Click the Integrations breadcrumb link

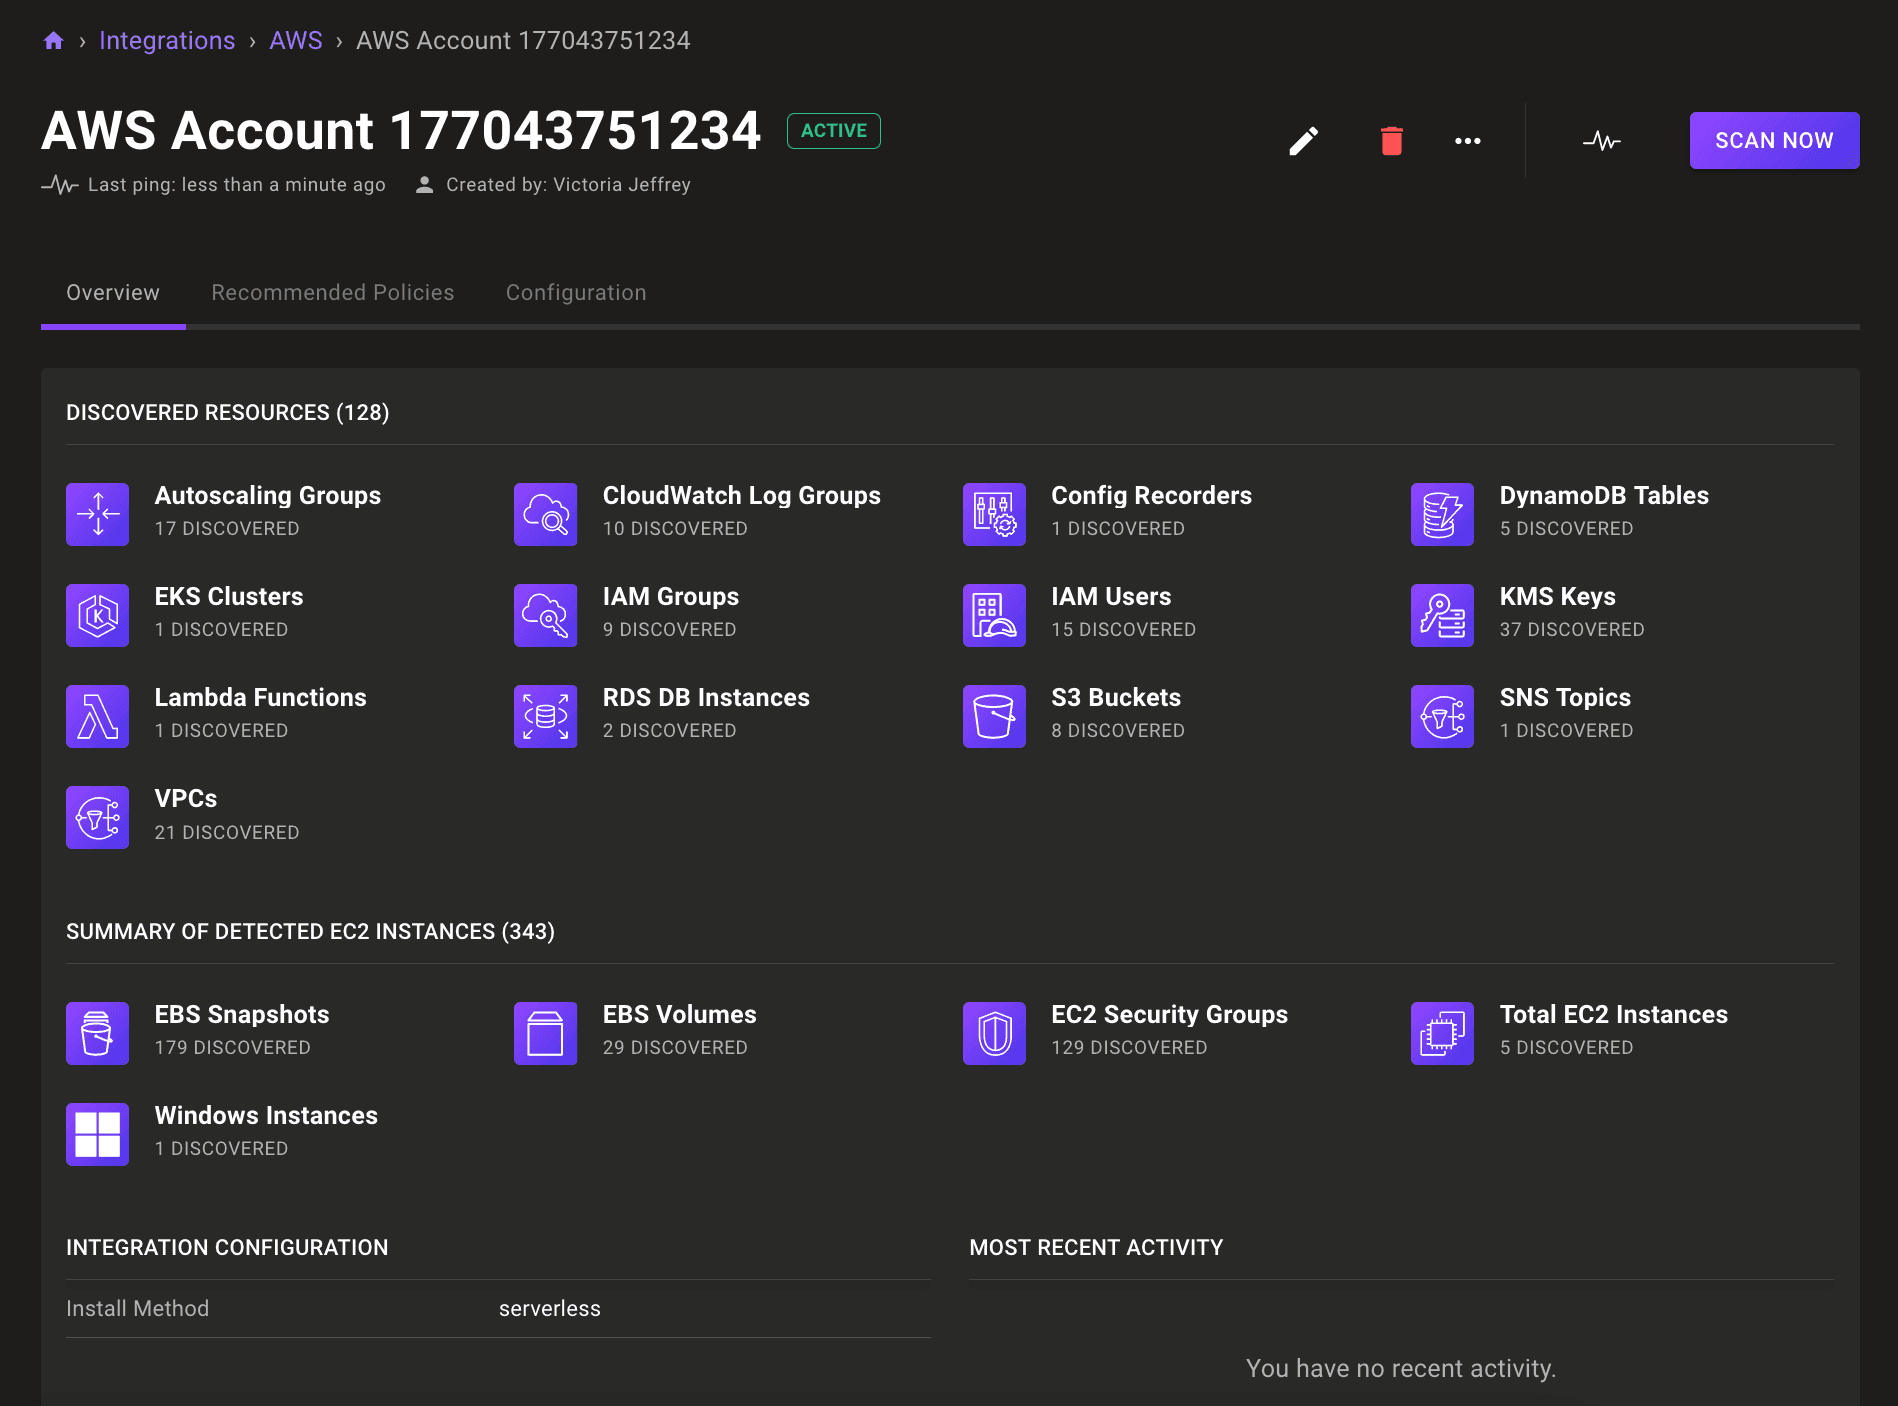(x=167, y=40)
